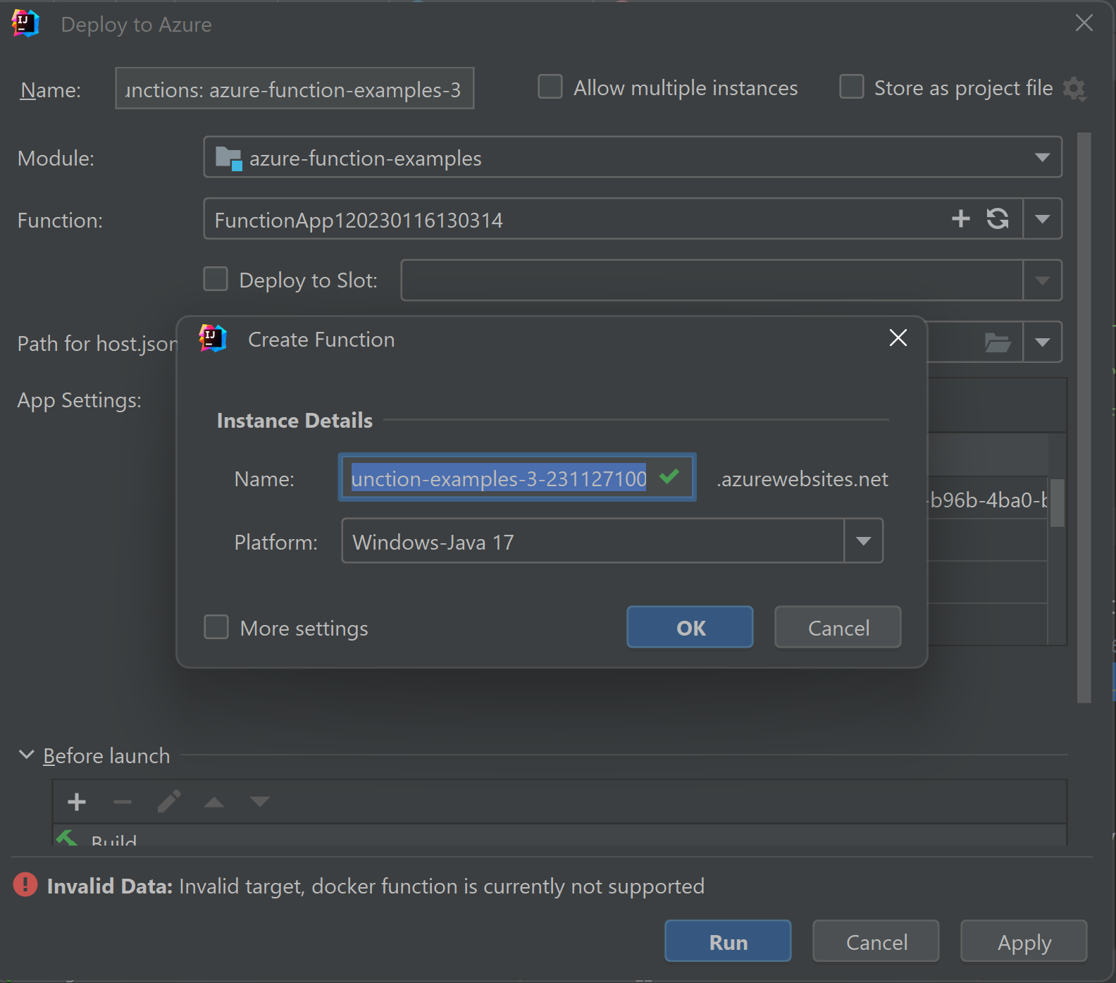The image size is (1116, 983).
Task: Select the function name input field
Action: click(516, 478)
